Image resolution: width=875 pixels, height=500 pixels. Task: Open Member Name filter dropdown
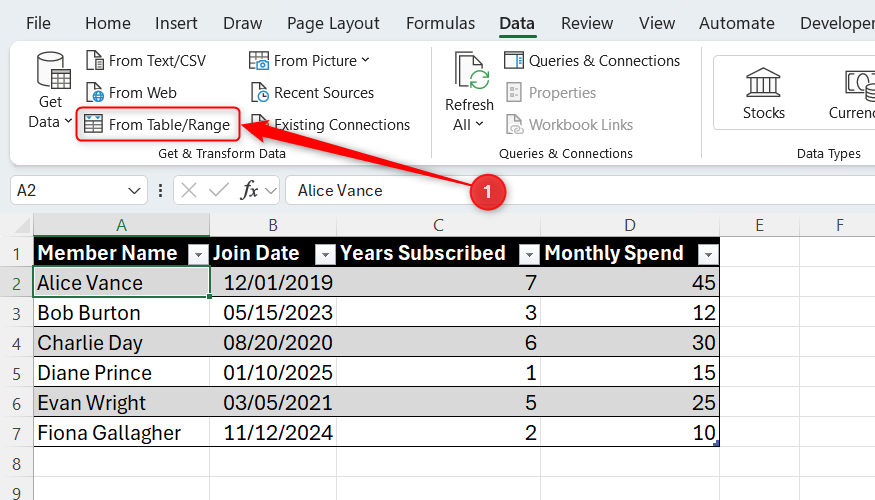tap(198, 254)
